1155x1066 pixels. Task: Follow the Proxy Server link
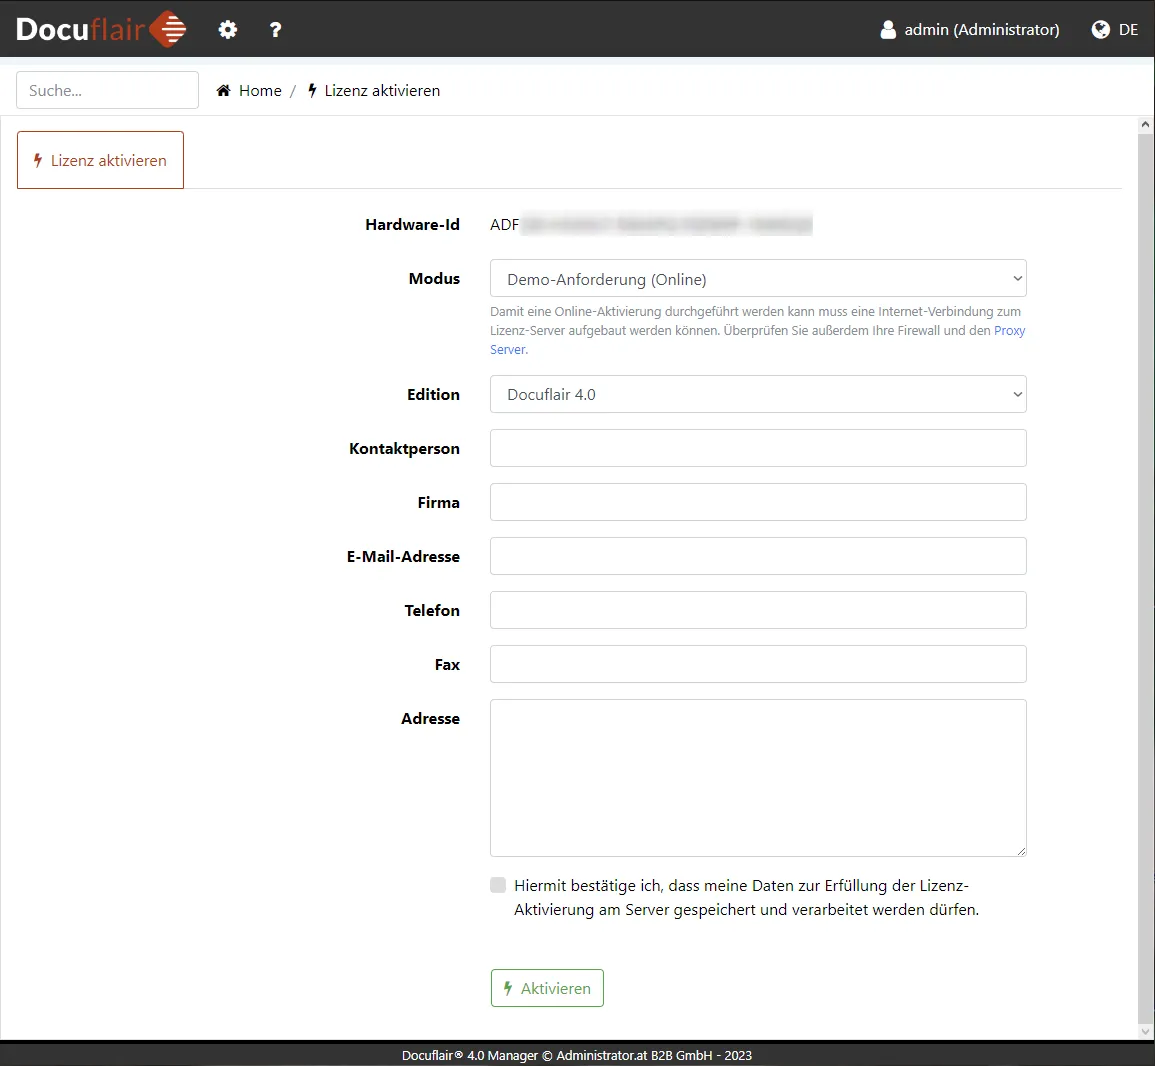pos(1009,331)
